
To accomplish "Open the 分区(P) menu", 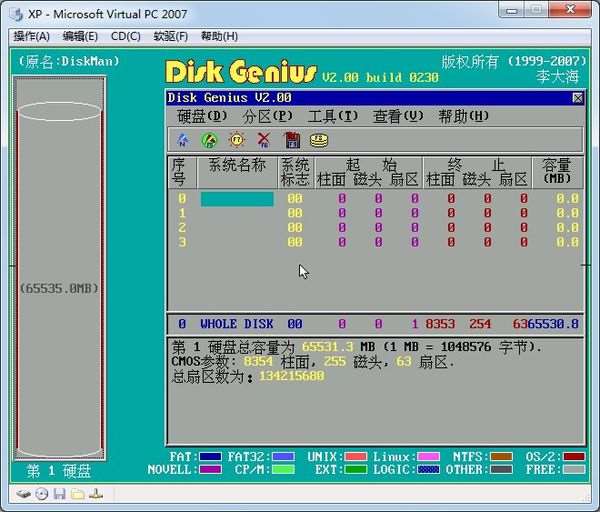I will (267, 116).
